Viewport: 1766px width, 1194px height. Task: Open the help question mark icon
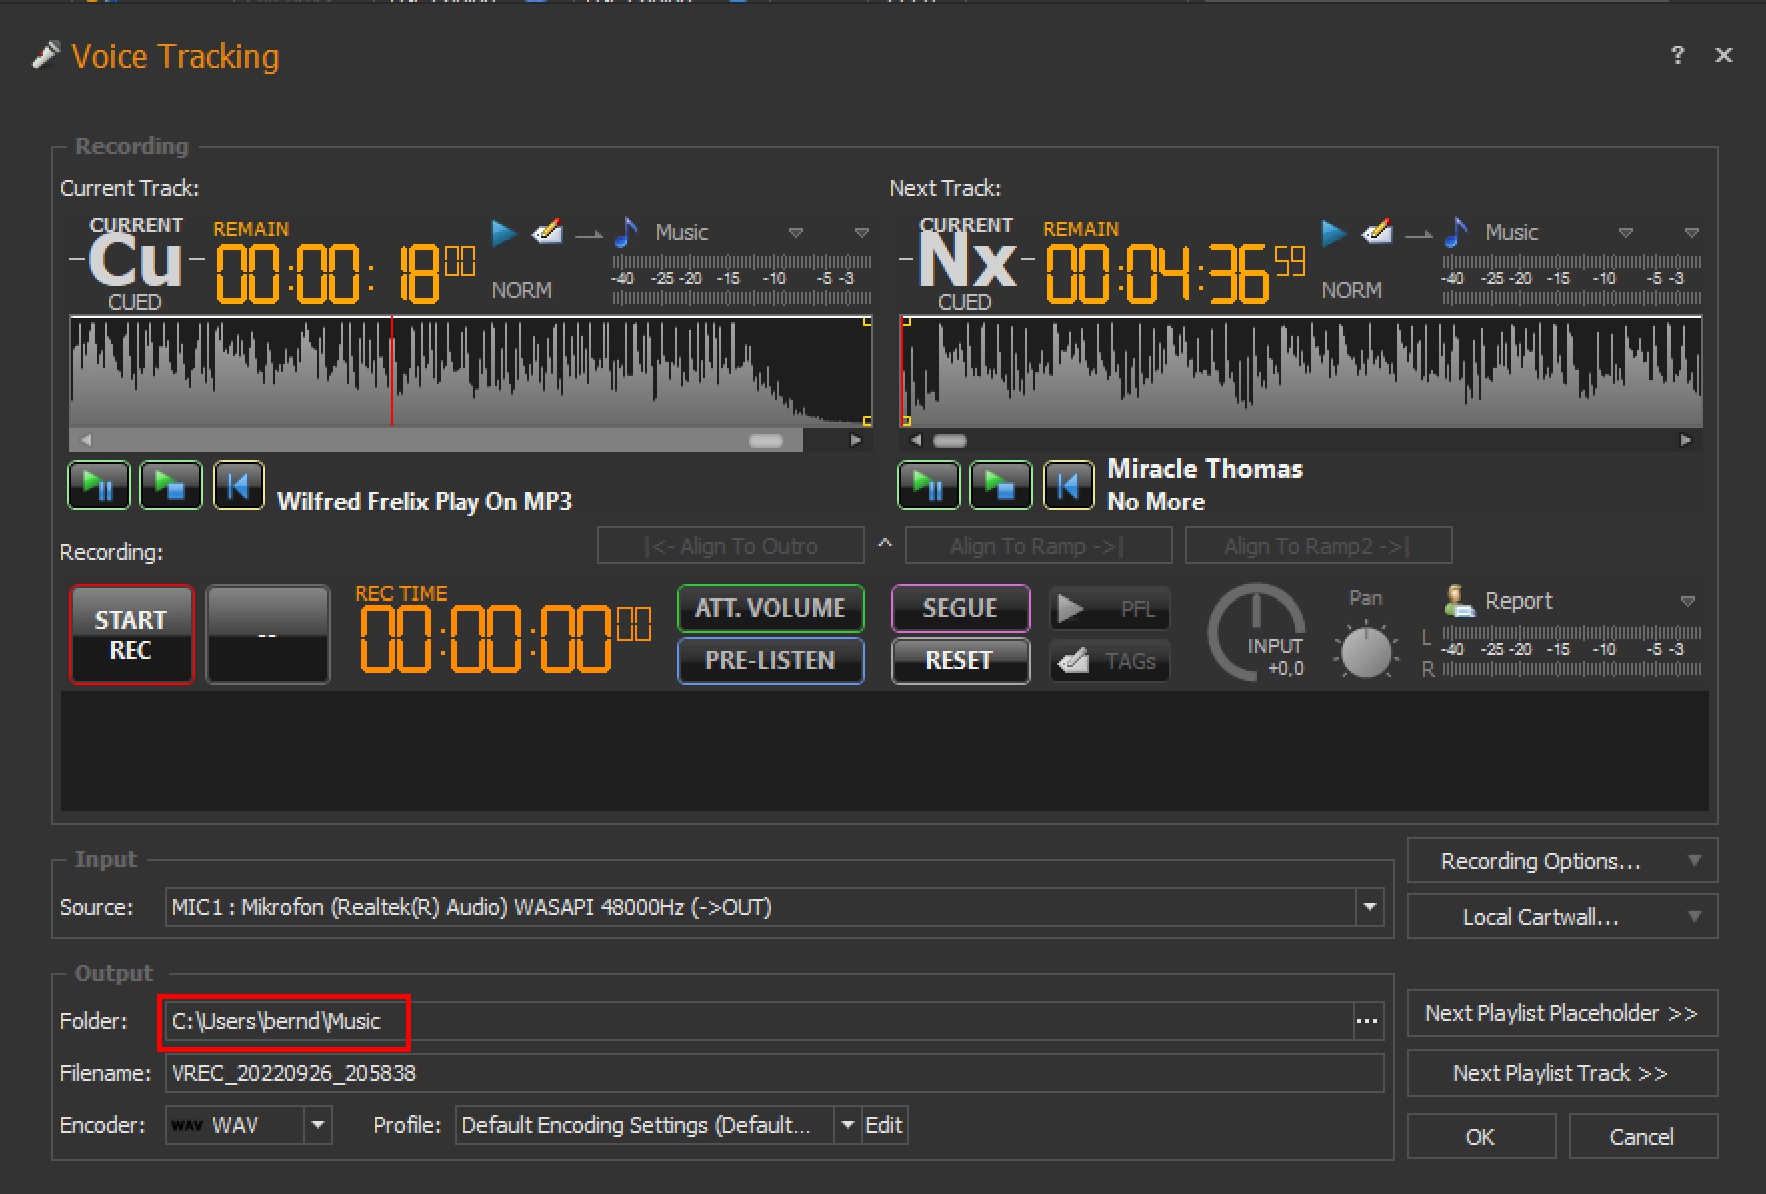pos(1677,55)
